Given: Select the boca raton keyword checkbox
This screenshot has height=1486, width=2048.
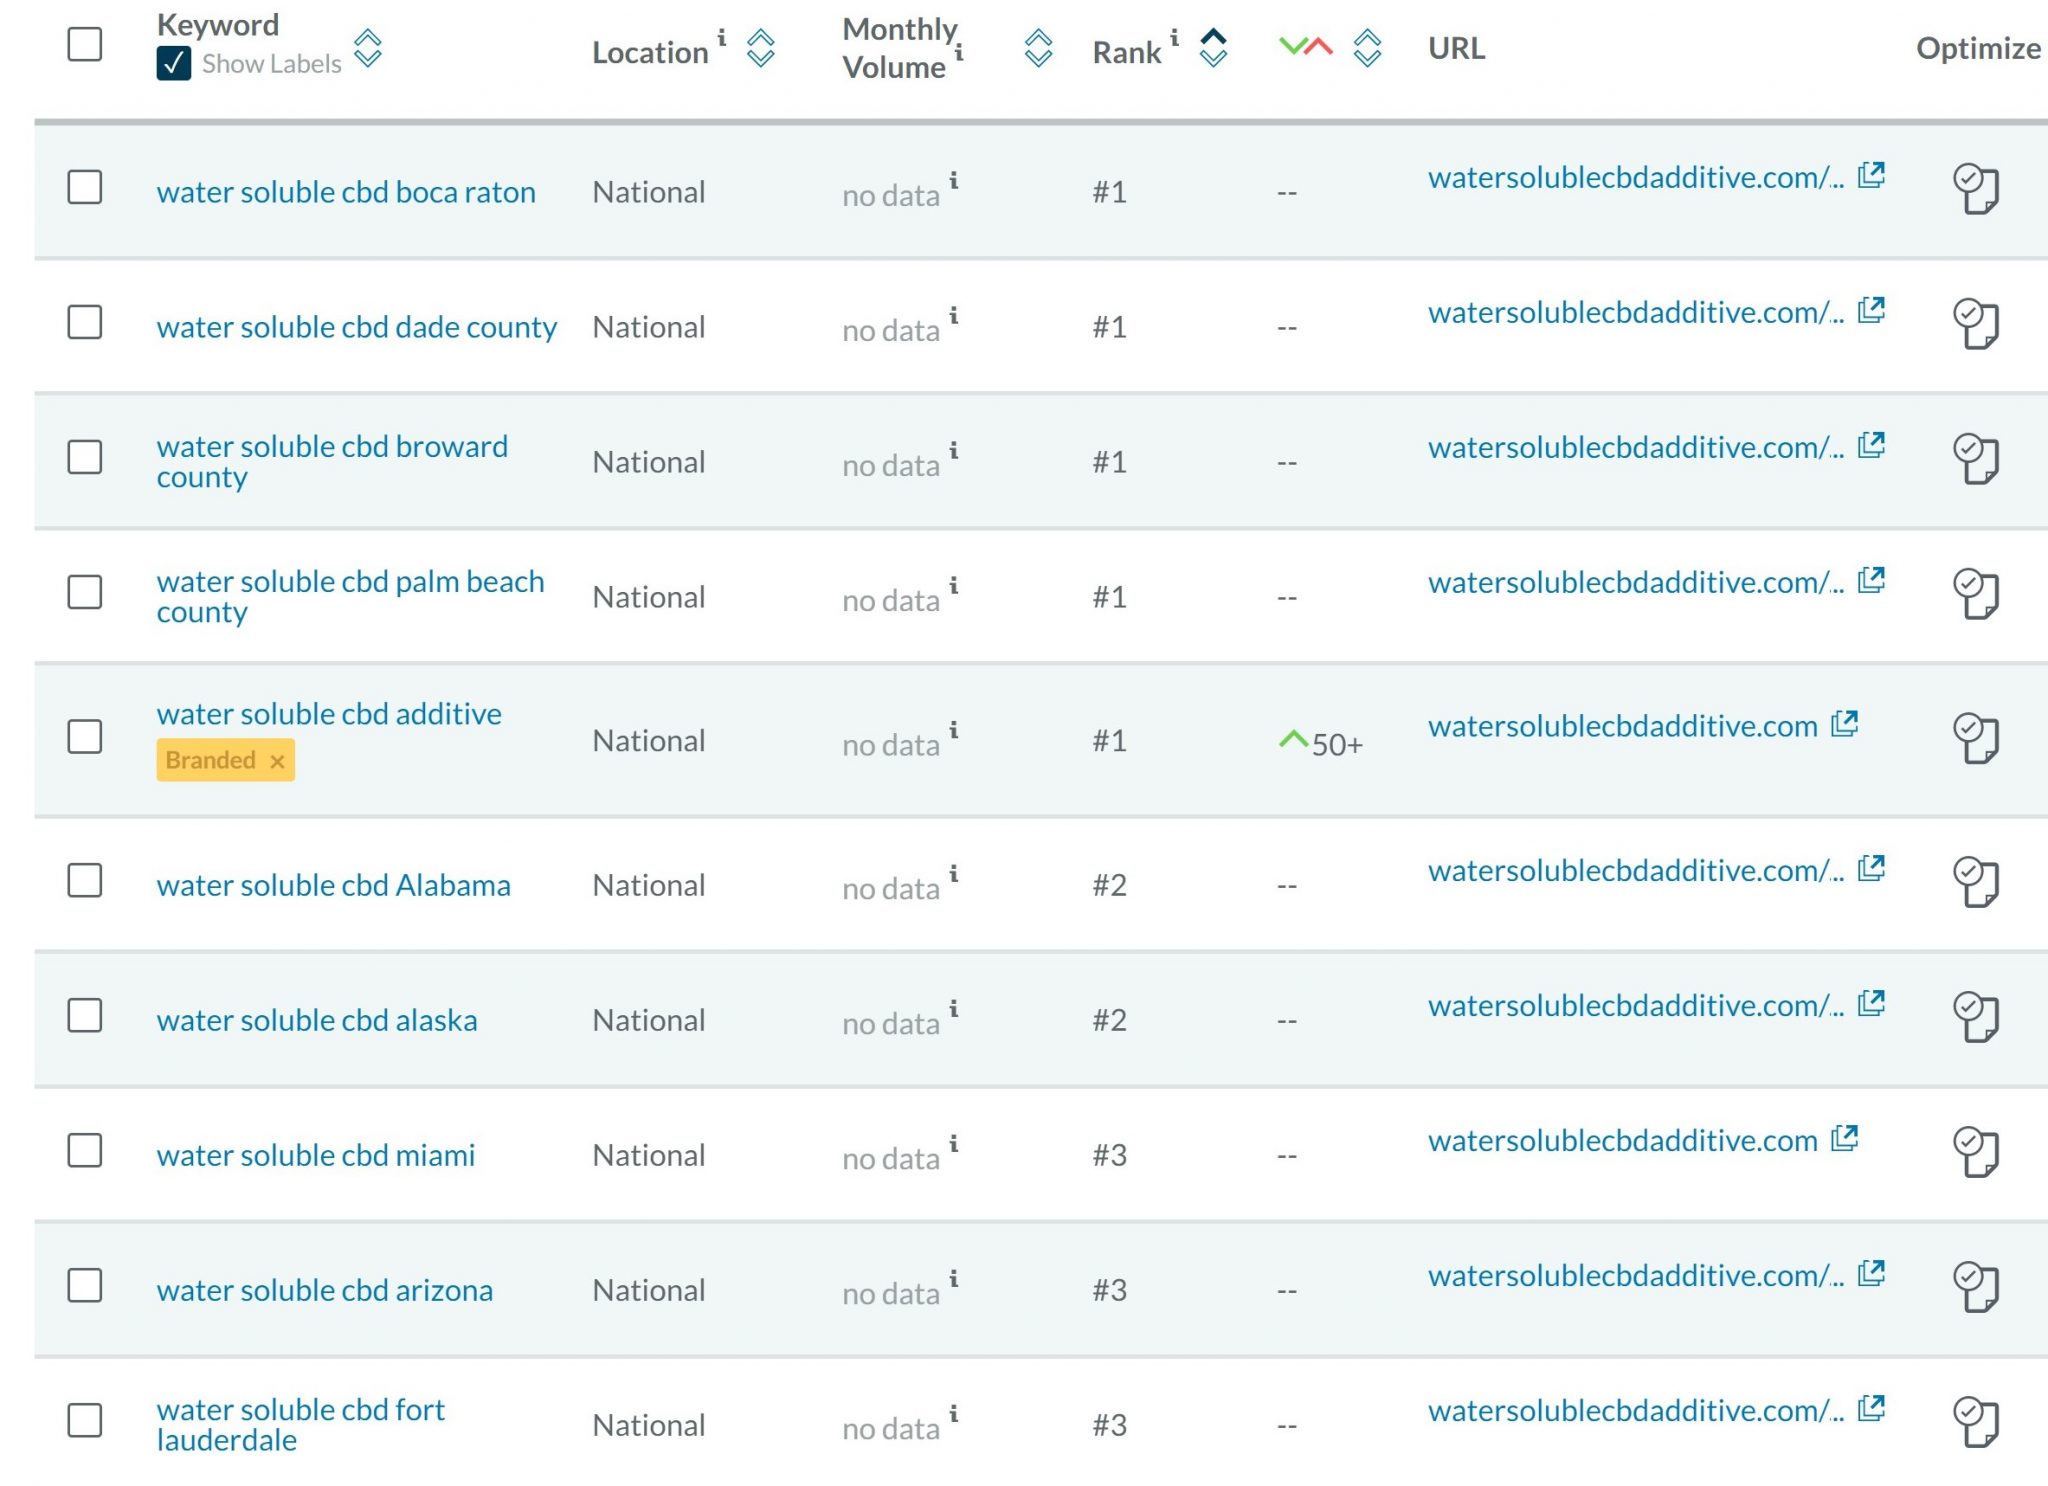Looking at the screenshot, I should coord(85,187).
